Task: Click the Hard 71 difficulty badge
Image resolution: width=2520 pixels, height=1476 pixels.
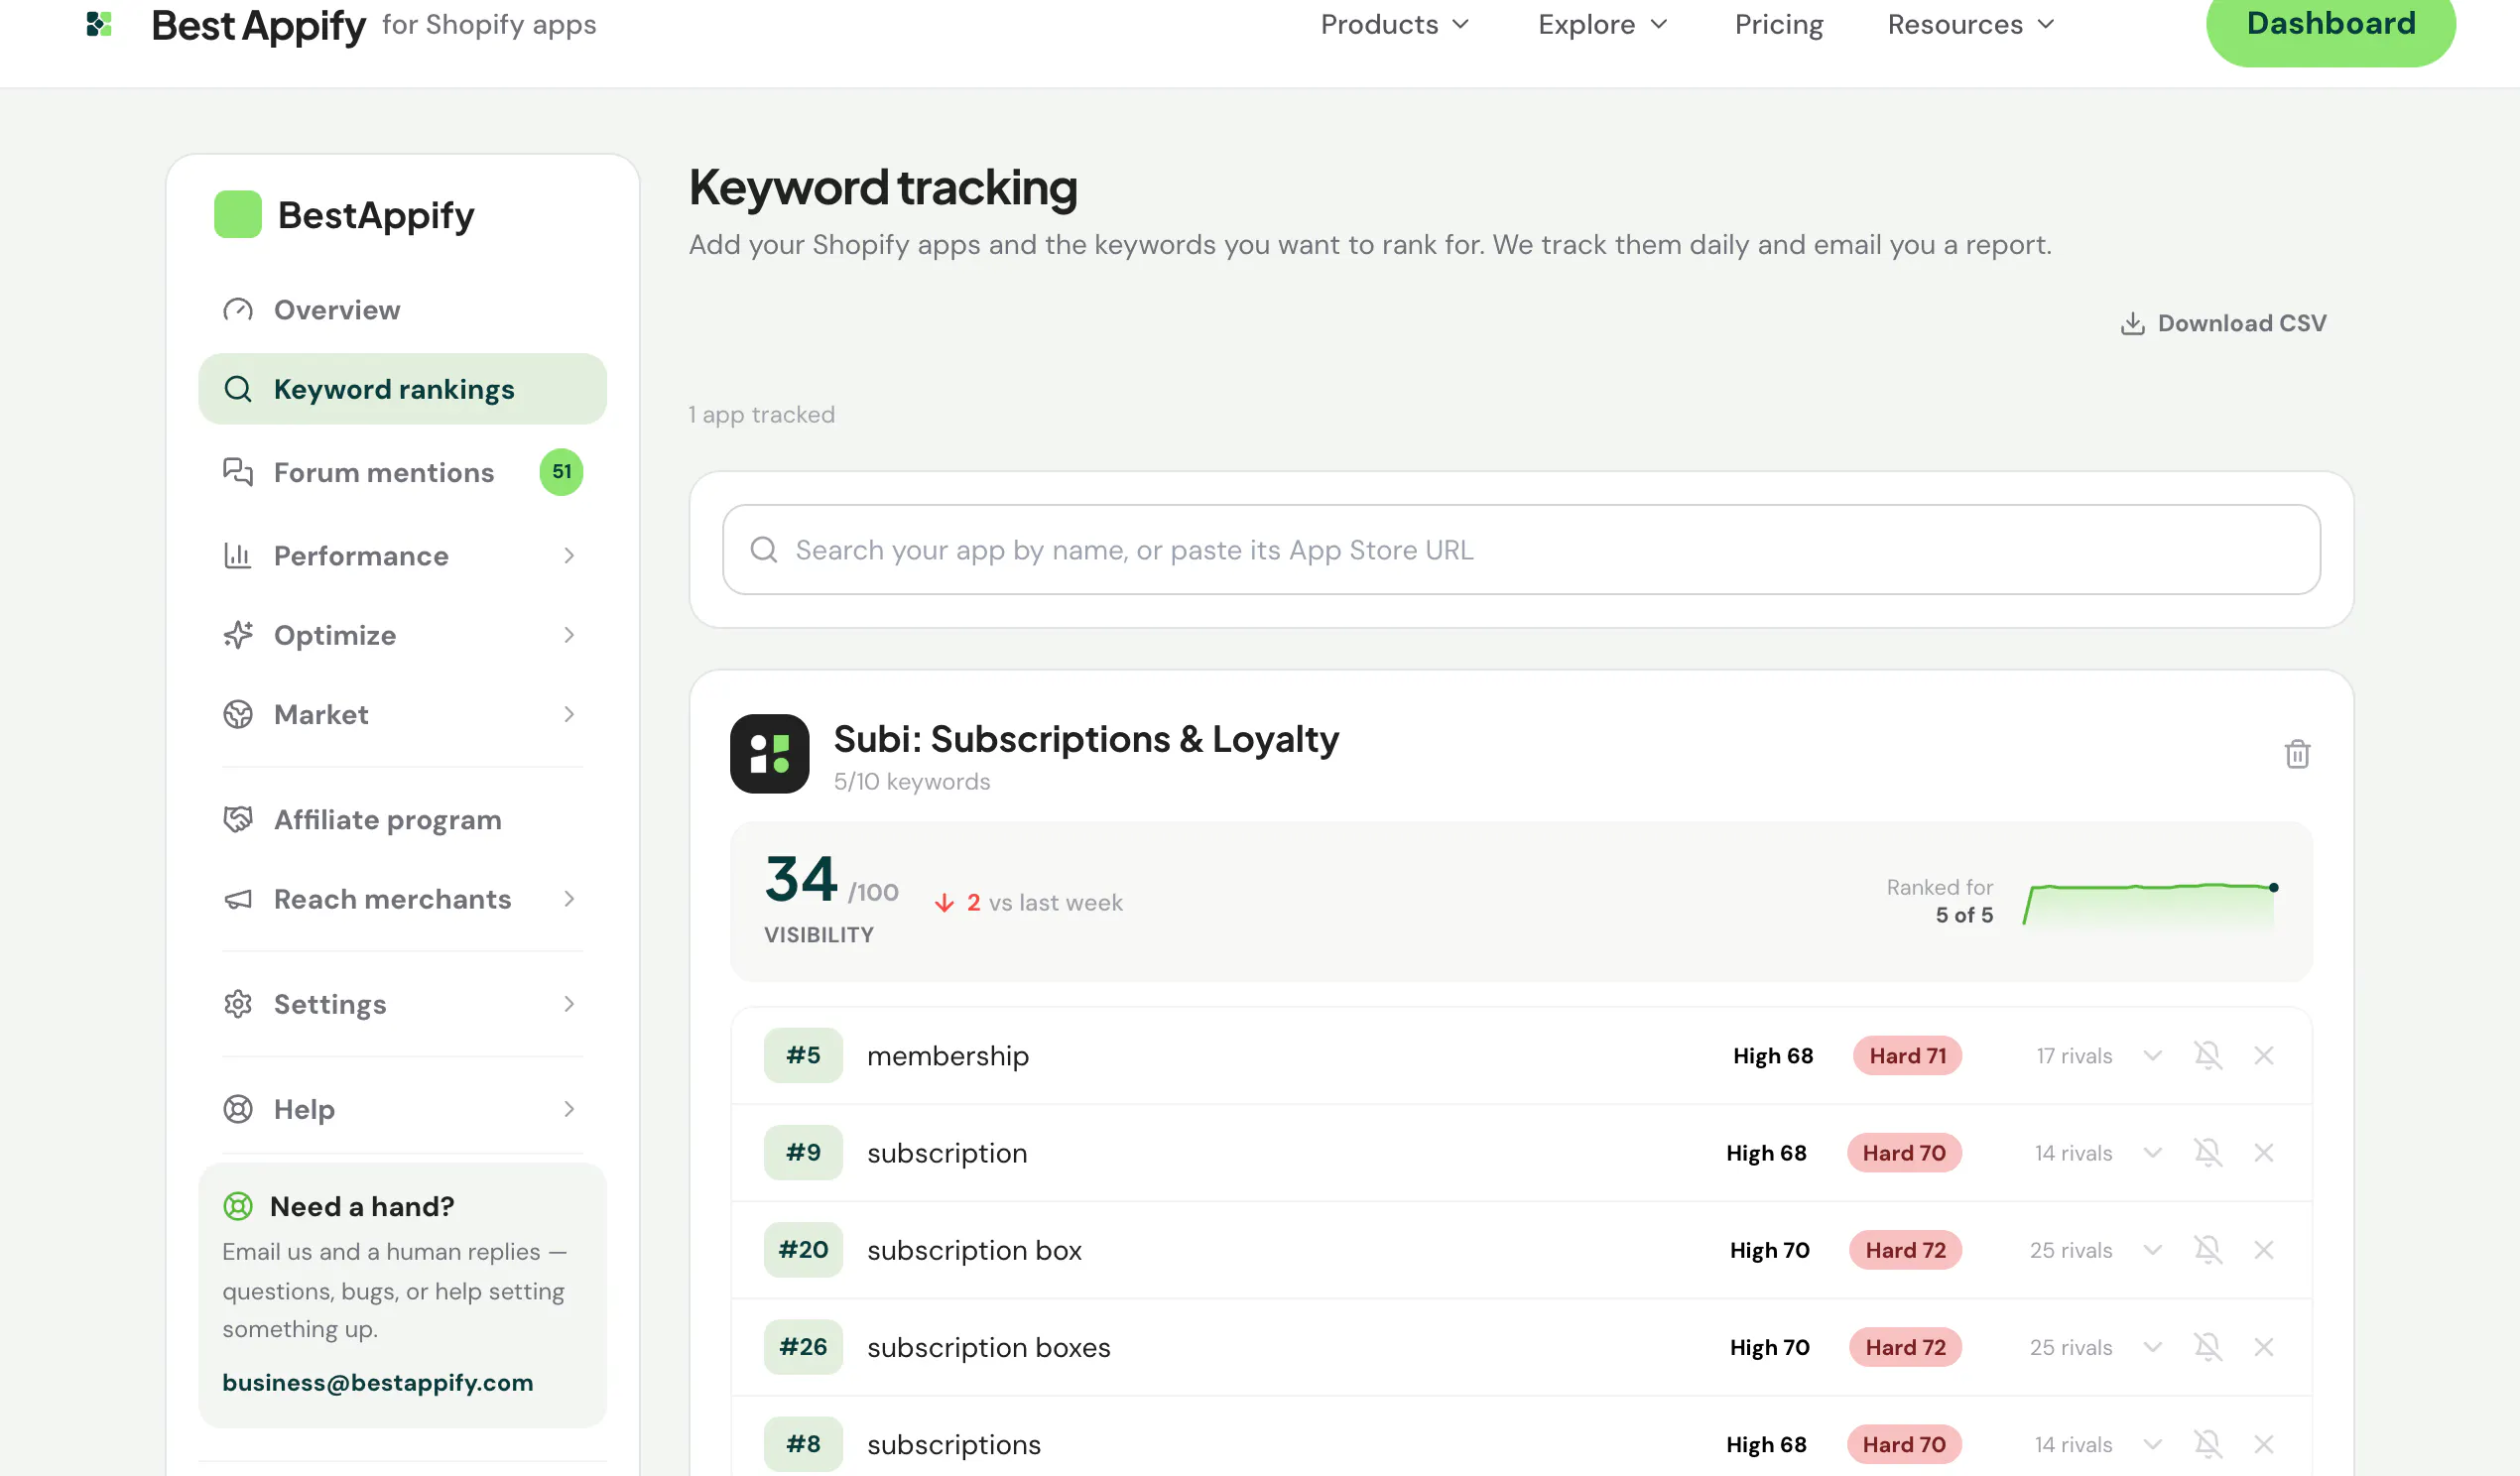Action: click(1907, 1056)
